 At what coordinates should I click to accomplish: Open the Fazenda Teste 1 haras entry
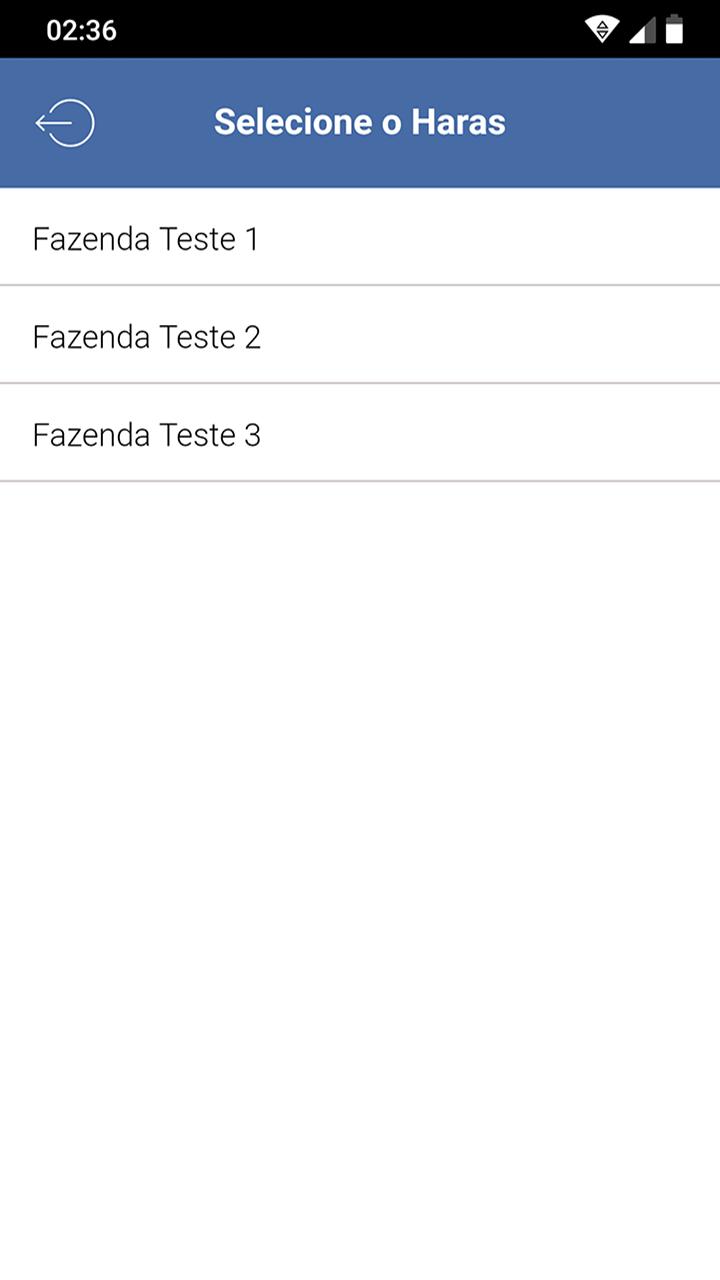tap(360, 237)
